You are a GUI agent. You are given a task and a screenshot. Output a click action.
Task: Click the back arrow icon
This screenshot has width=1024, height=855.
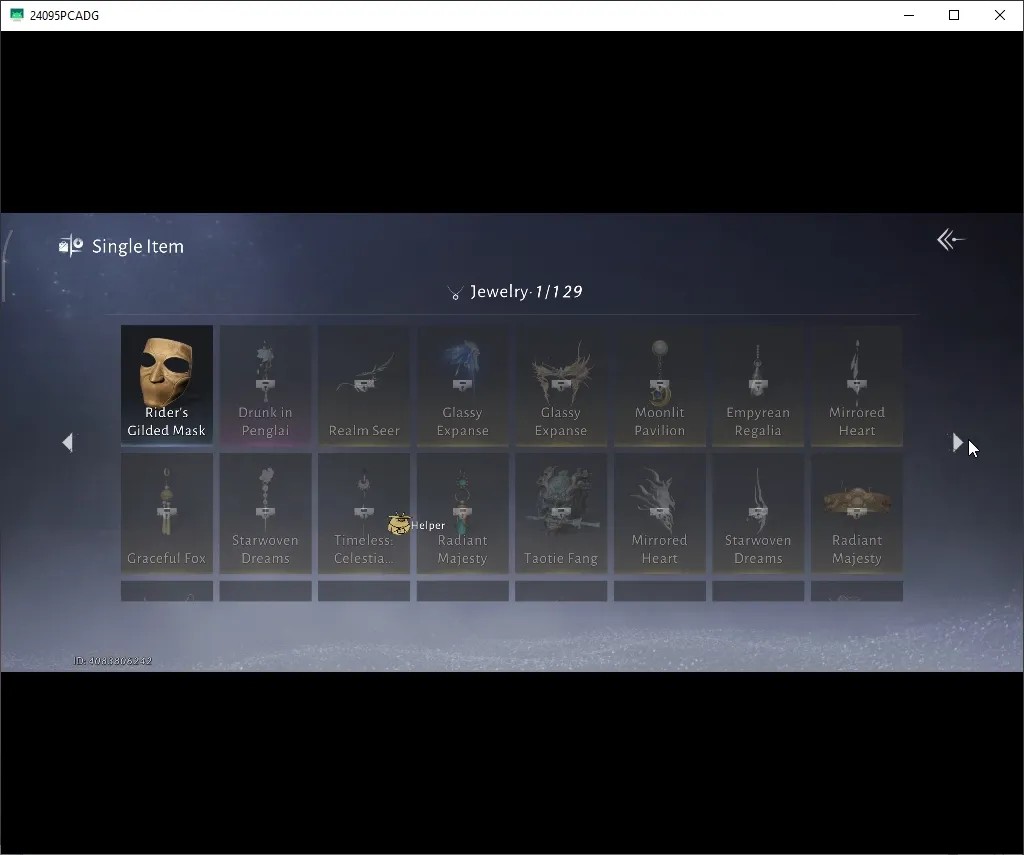click(950, 240)
